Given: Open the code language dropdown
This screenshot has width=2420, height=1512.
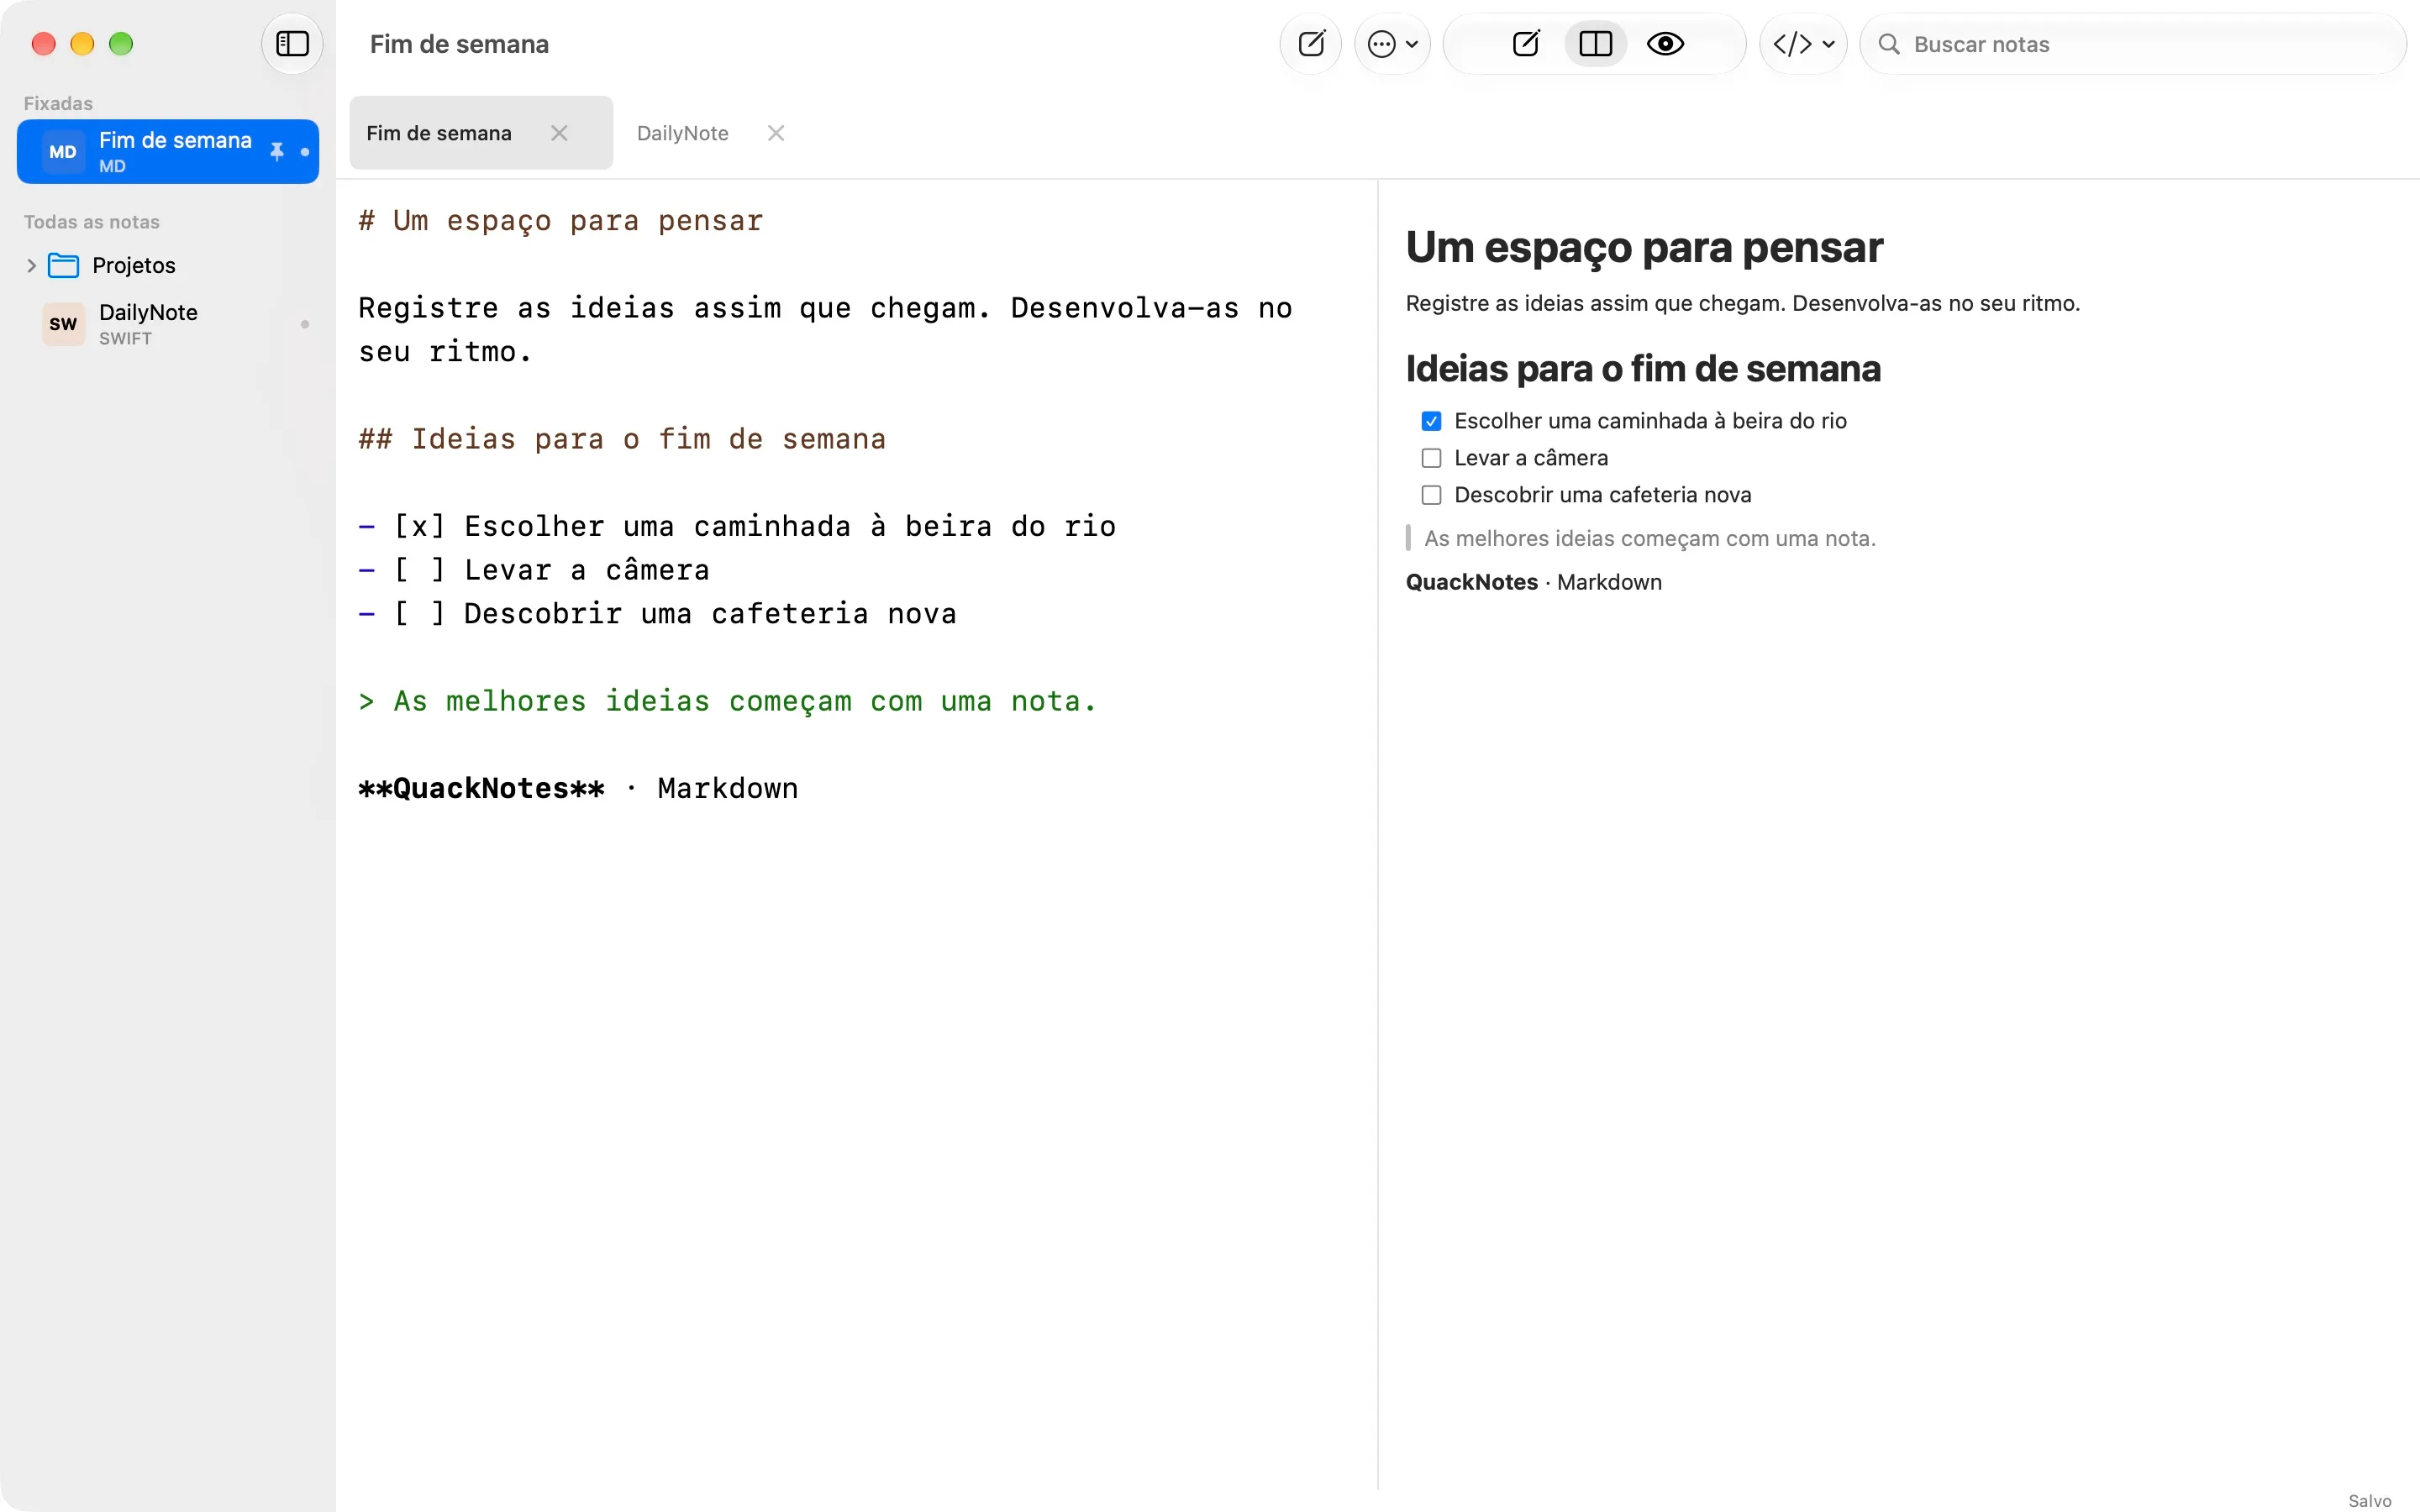Looking at the screenshot, I should click(x=1803, y=44).
